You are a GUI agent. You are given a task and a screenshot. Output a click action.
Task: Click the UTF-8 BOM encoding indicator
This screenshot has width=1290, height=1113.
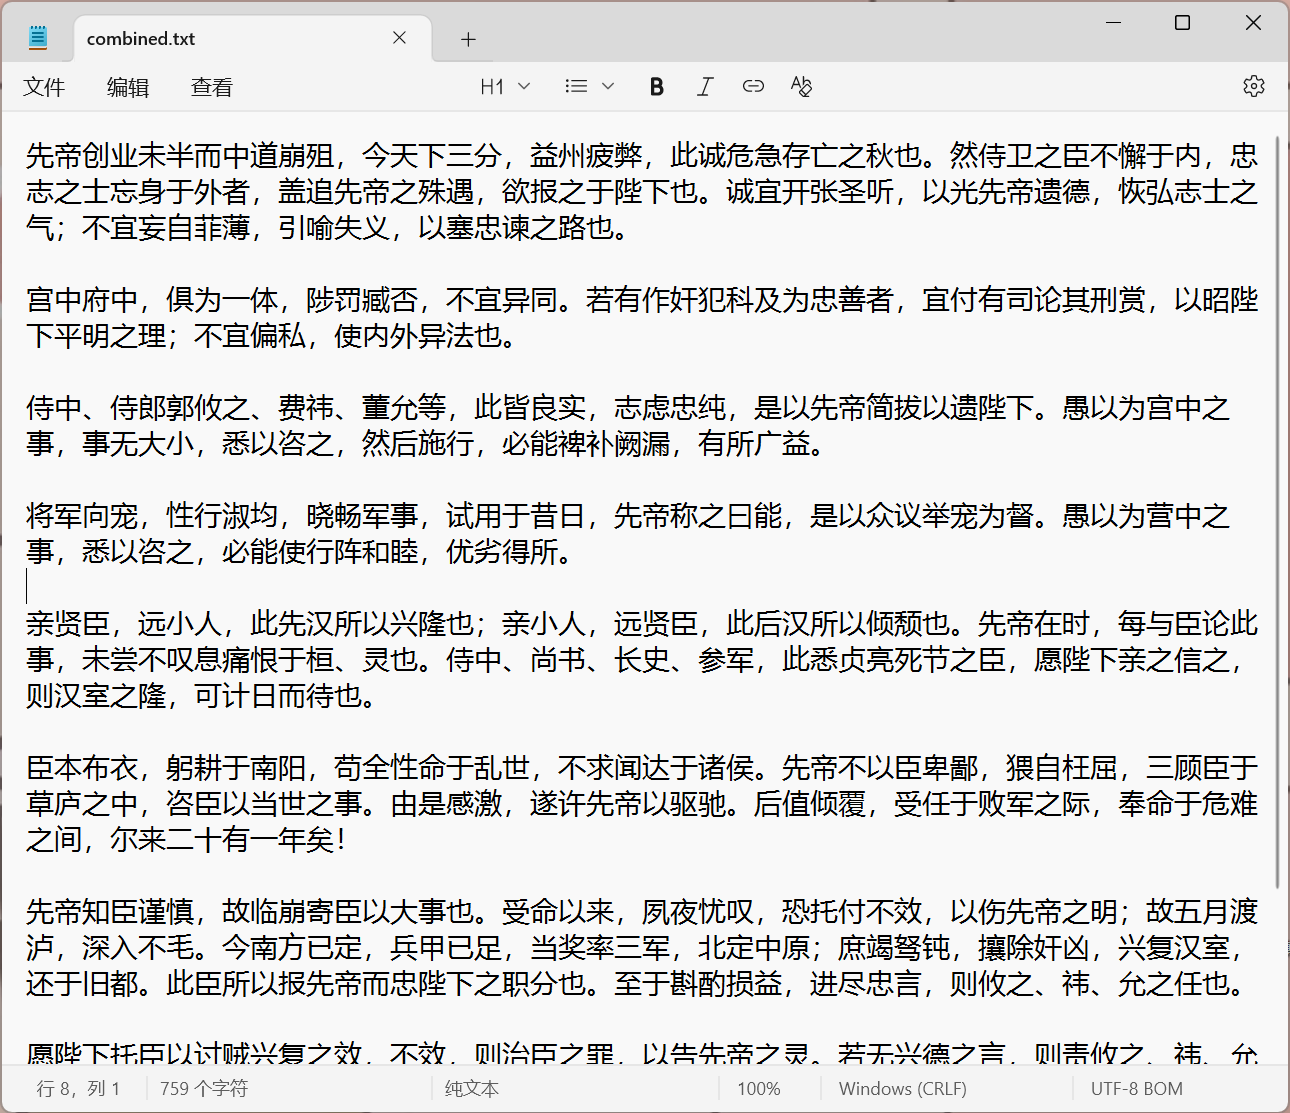tap(1135, 1088)
